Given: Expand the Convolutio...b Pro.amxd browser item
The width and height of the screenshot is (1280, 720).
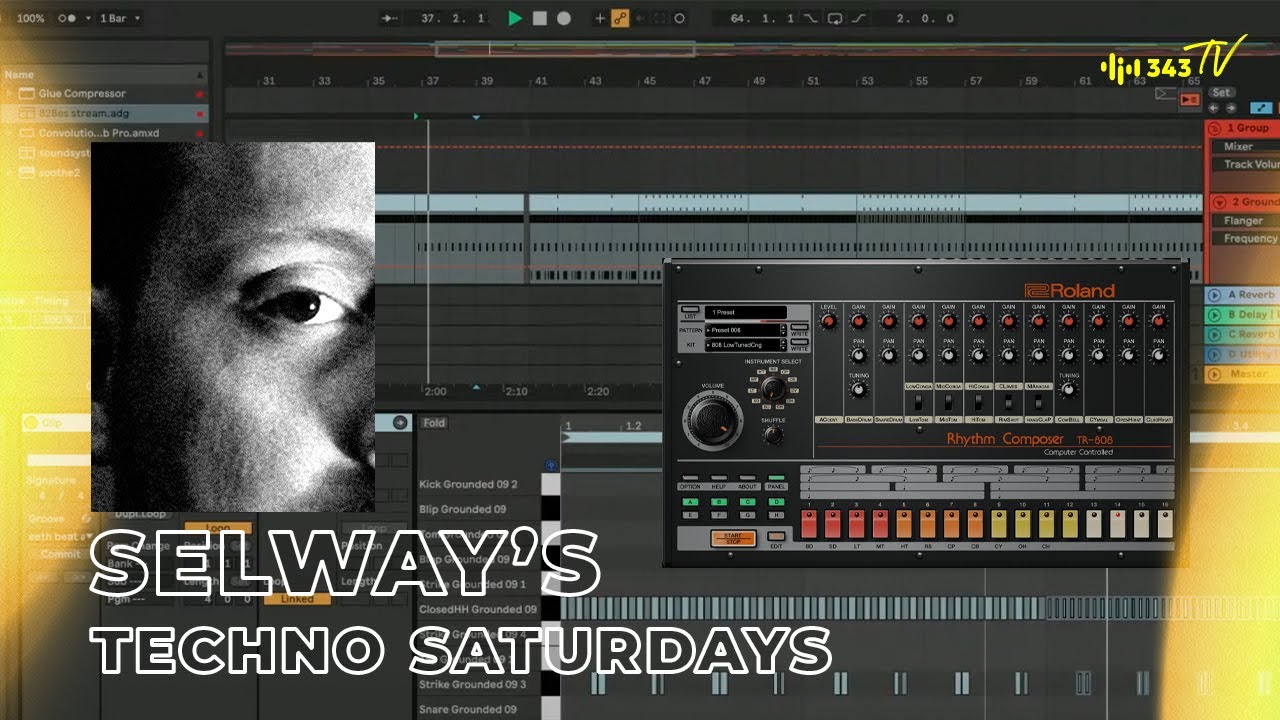Looking at the screenshot, I should (9, 133).
